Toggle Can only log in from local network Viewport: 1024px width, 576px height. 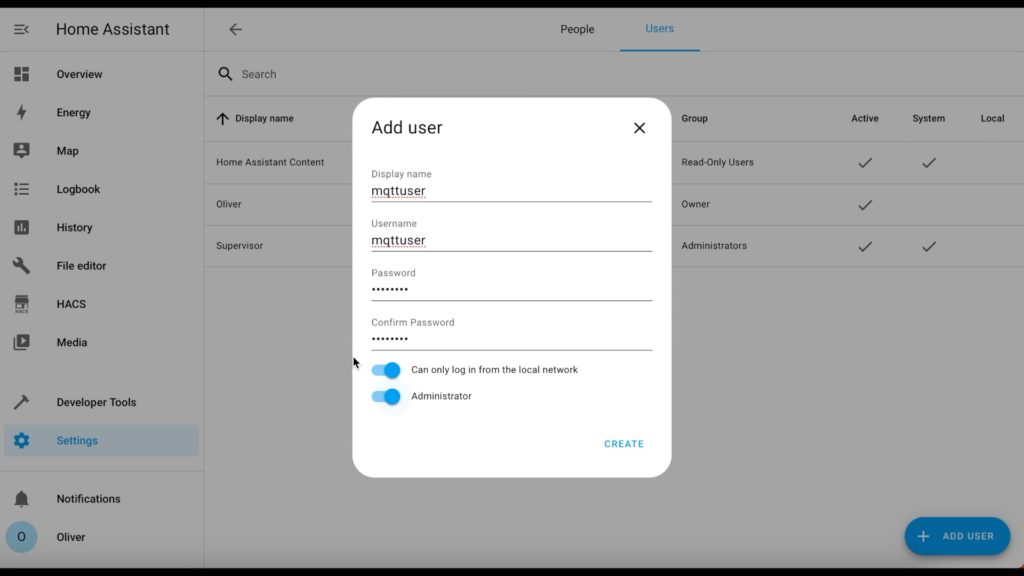[386, 370]
